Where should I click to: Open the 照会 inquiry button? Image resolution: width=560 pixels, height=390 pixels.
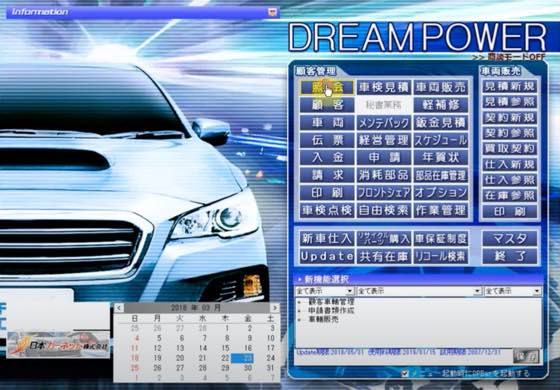(x=327, y=88)
